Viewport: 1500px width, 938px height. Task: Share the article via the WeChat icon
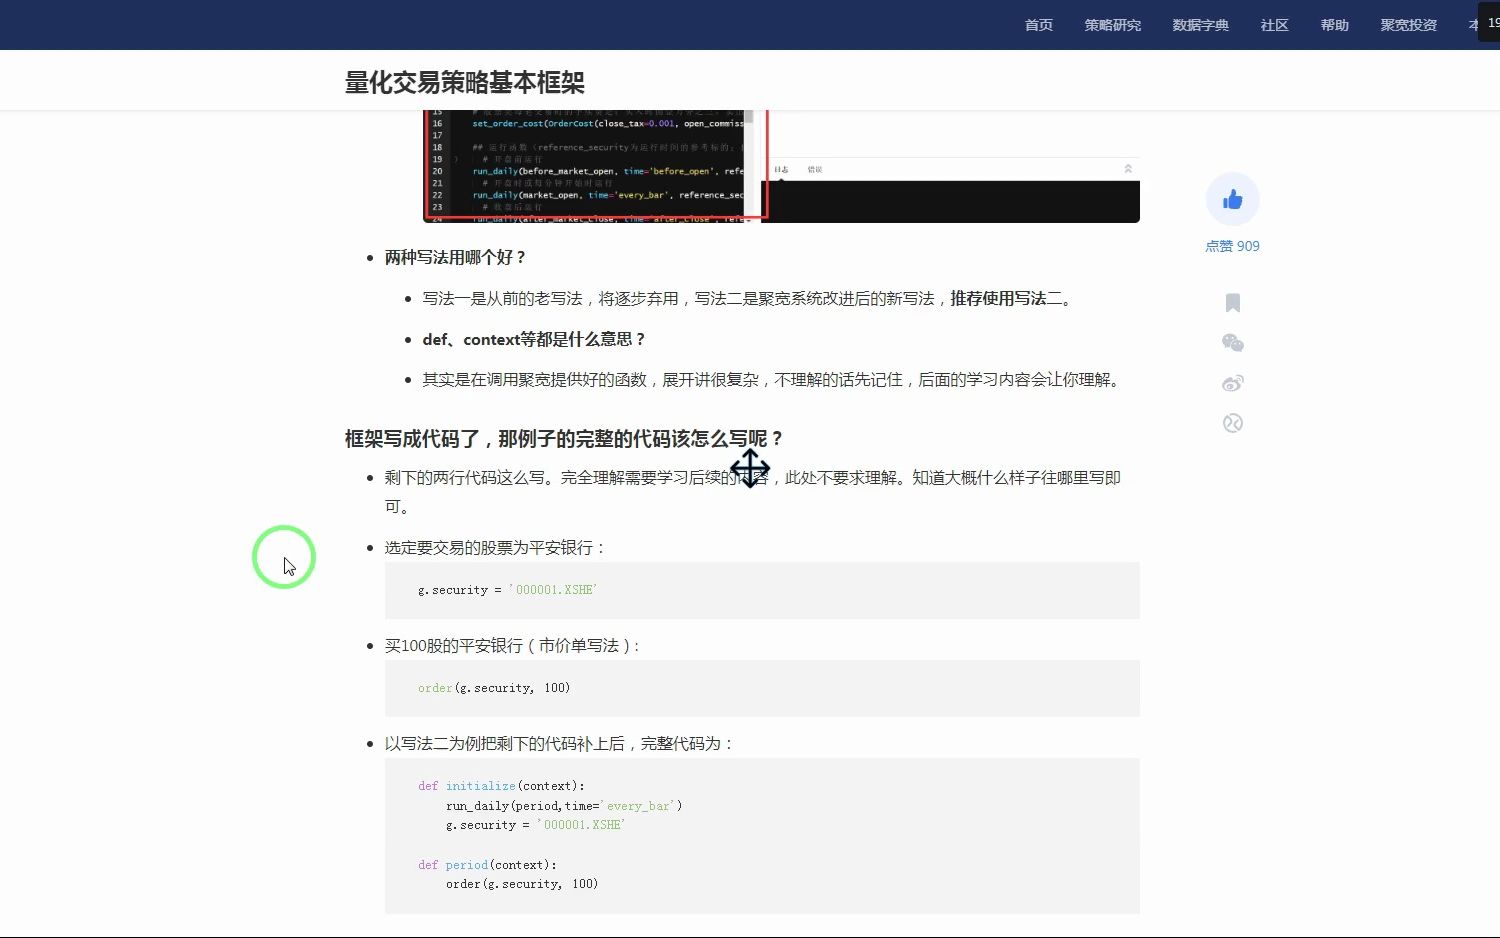pyautogui.click(x=1233, y=343)
